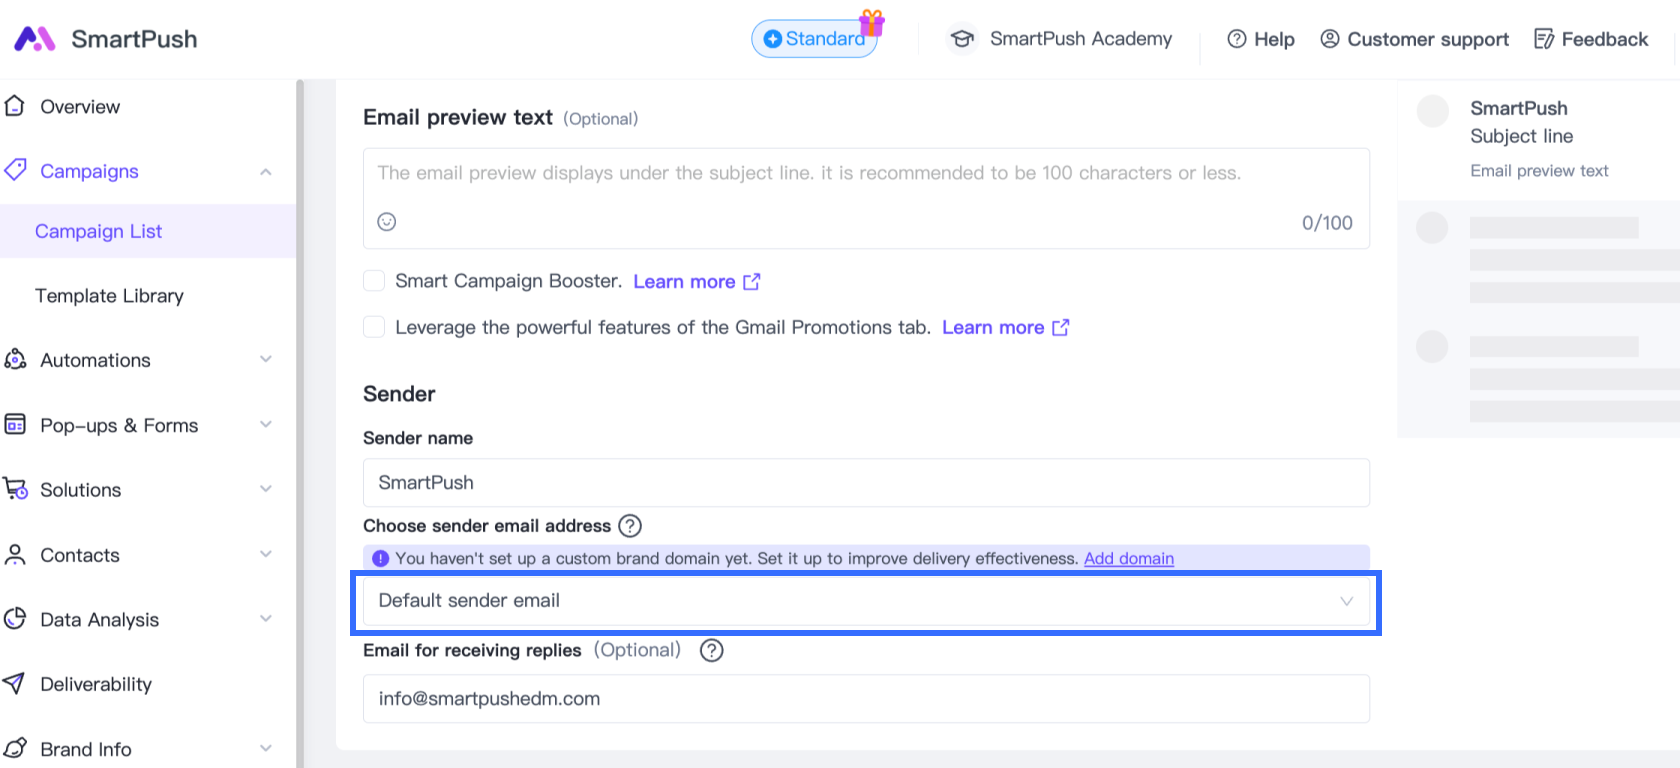Enable the Smart Campaign Booster checkbox

(374, 281)
